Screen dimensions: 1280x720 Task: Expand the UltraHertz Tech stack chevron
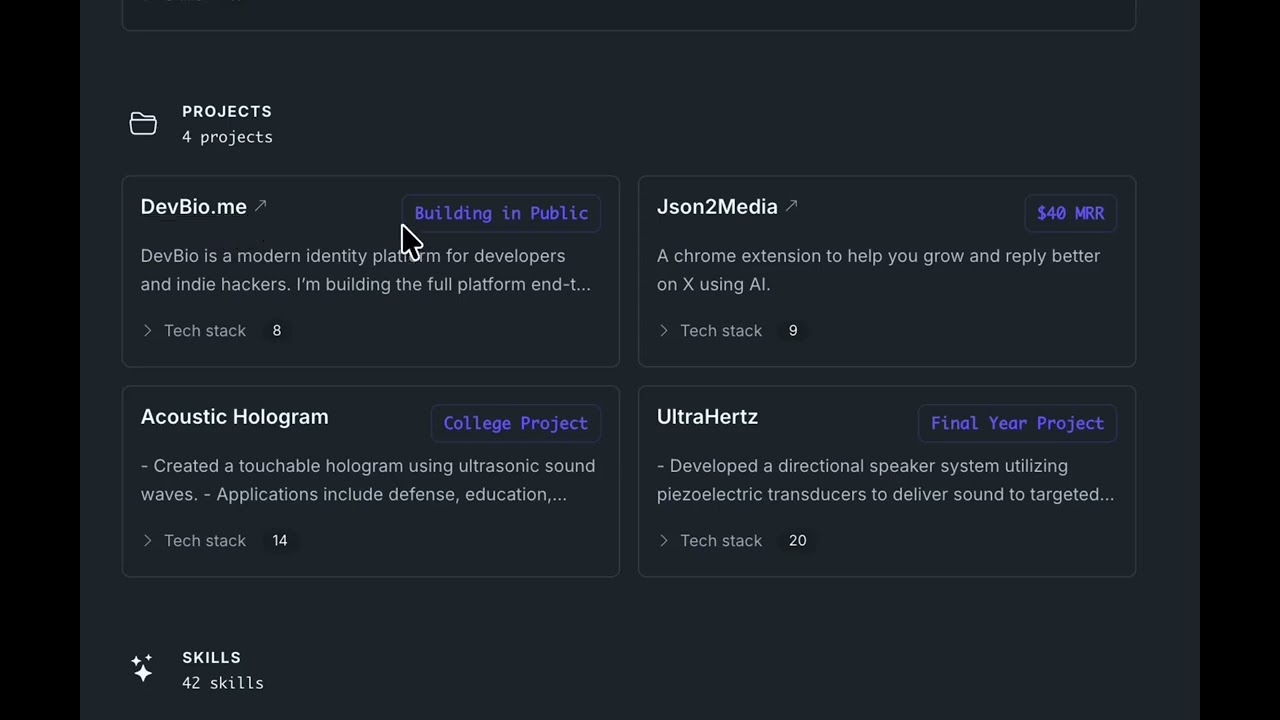click(663, 540)
